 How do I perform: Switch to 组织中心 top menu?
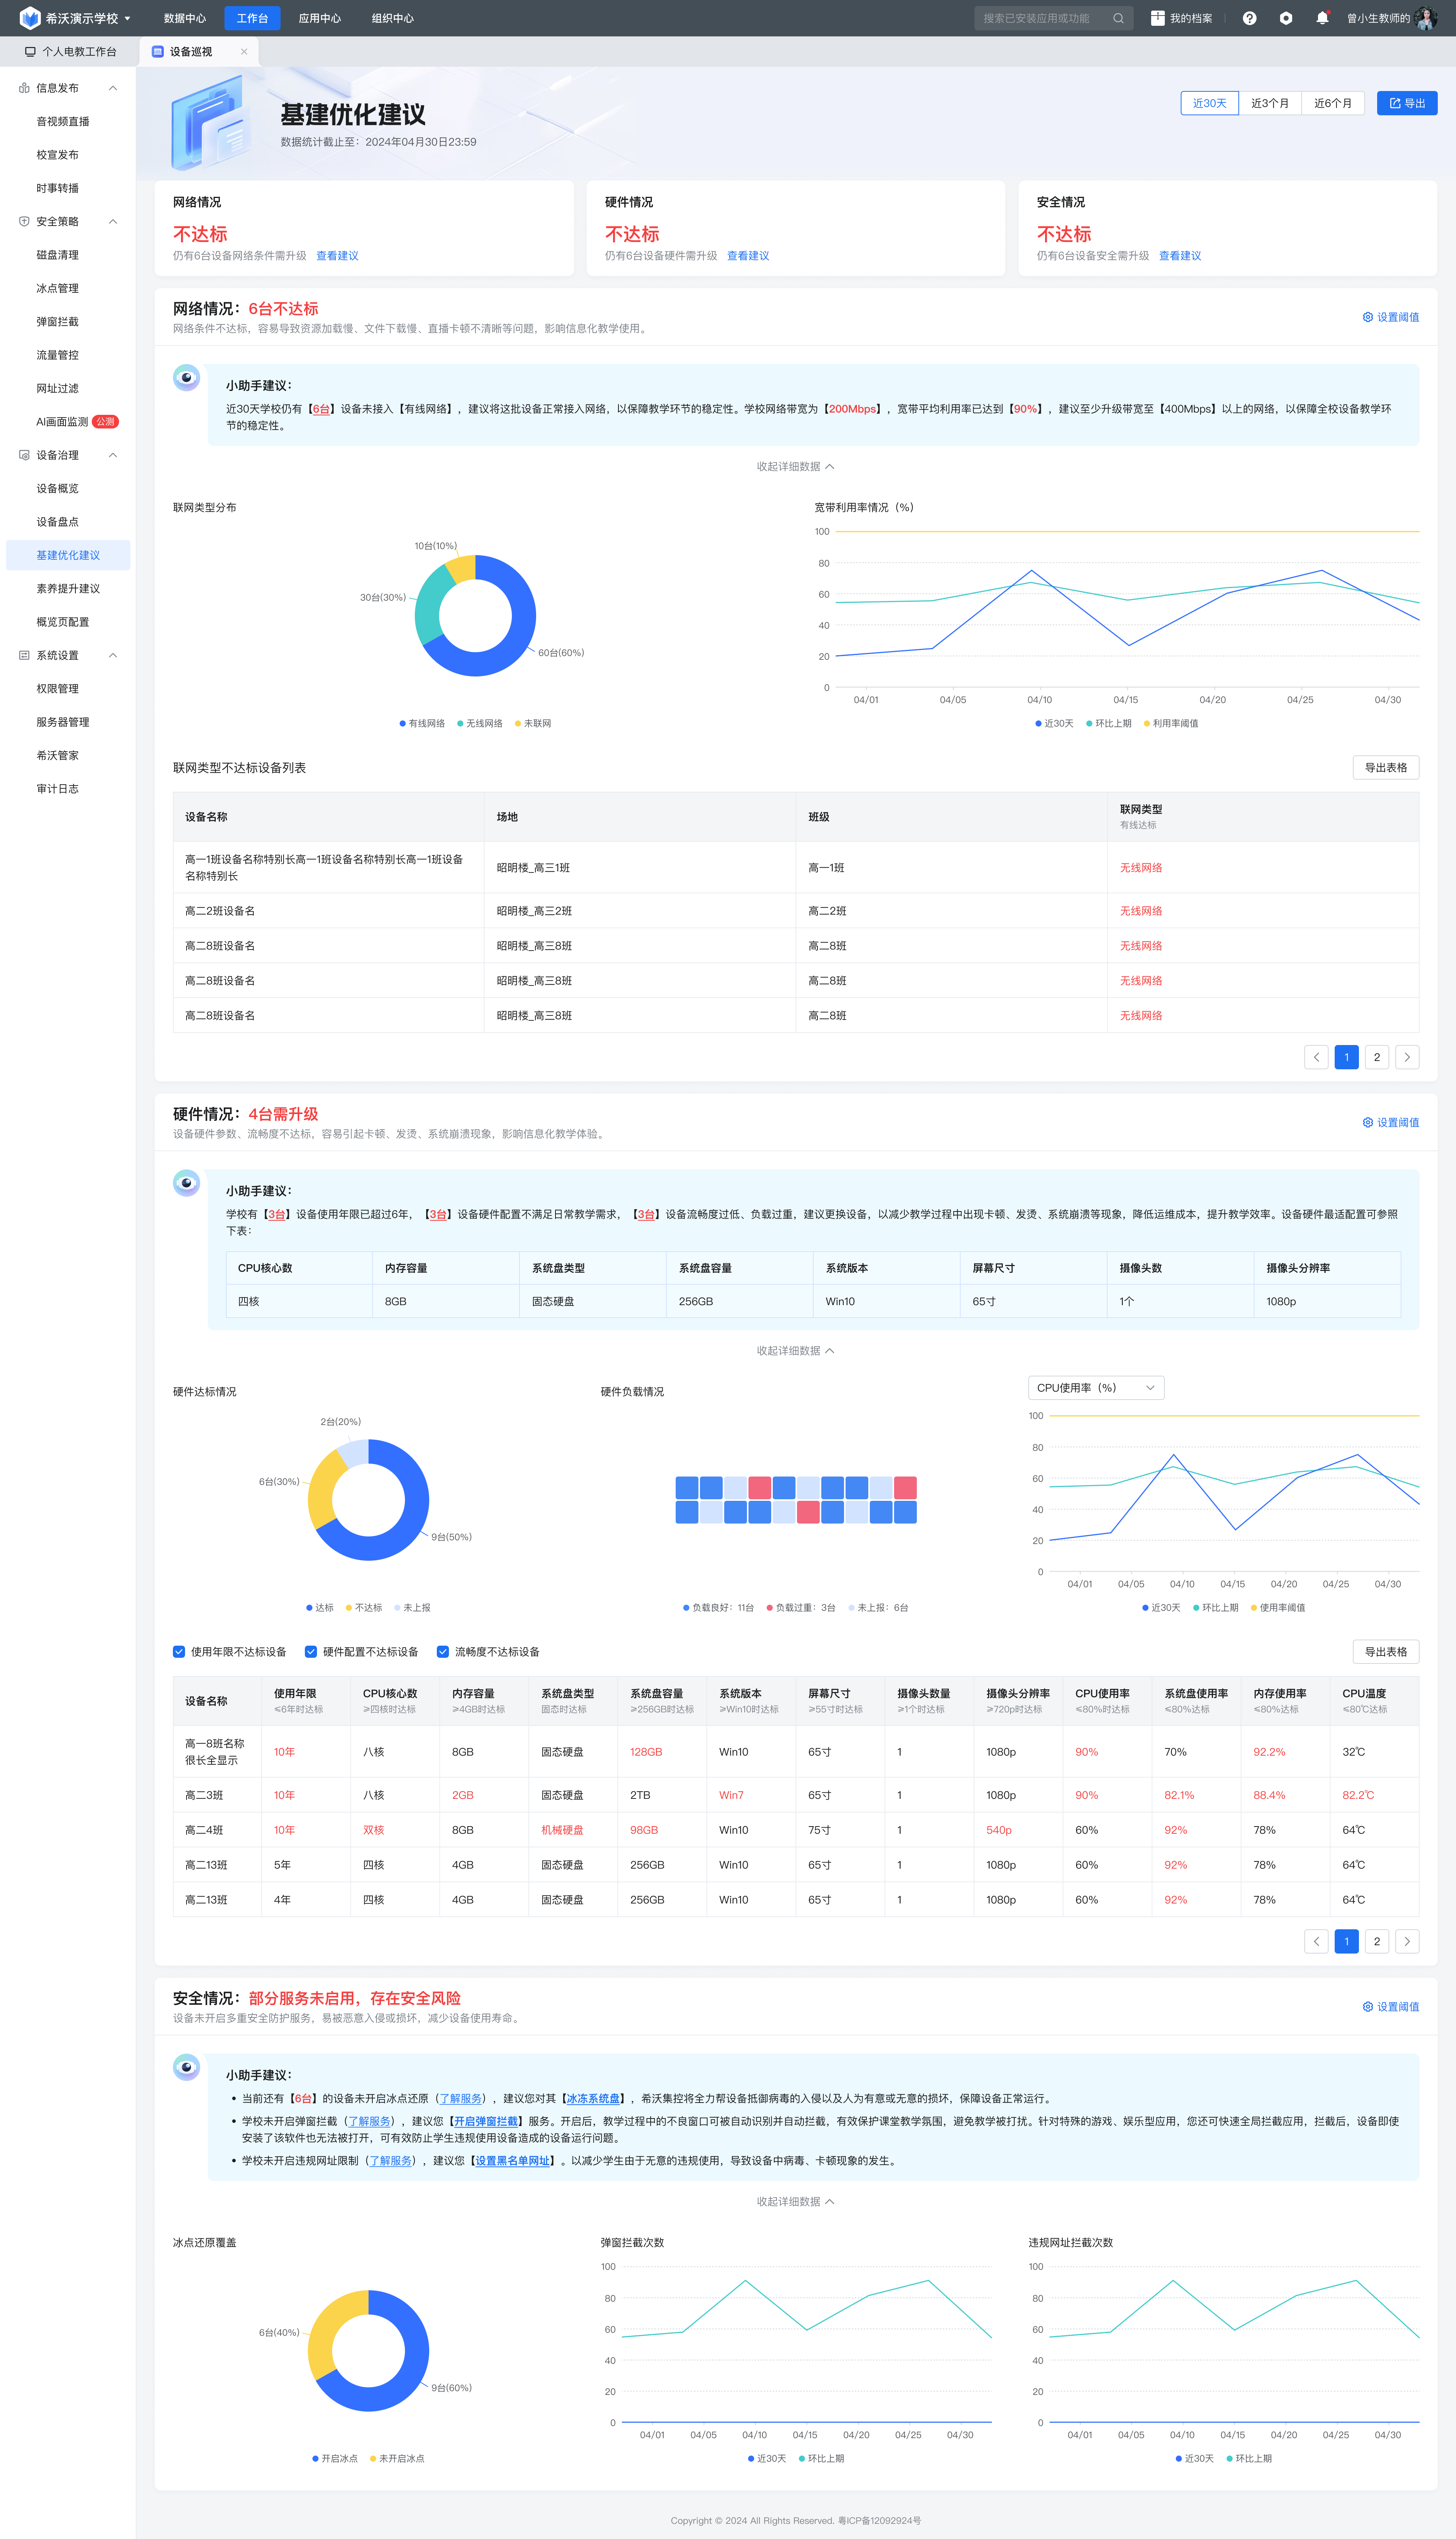click(x=393, y=18)
